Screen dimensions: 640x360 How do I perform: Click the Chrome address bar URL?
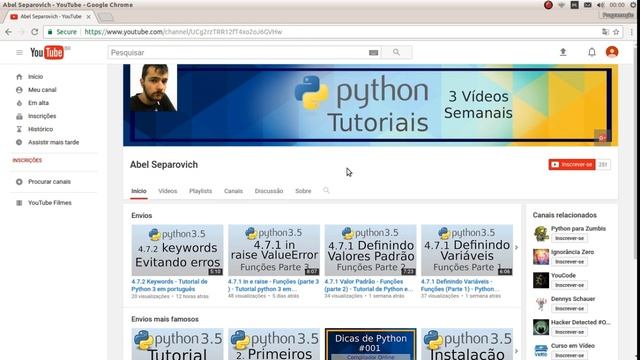tap(183, 32)
